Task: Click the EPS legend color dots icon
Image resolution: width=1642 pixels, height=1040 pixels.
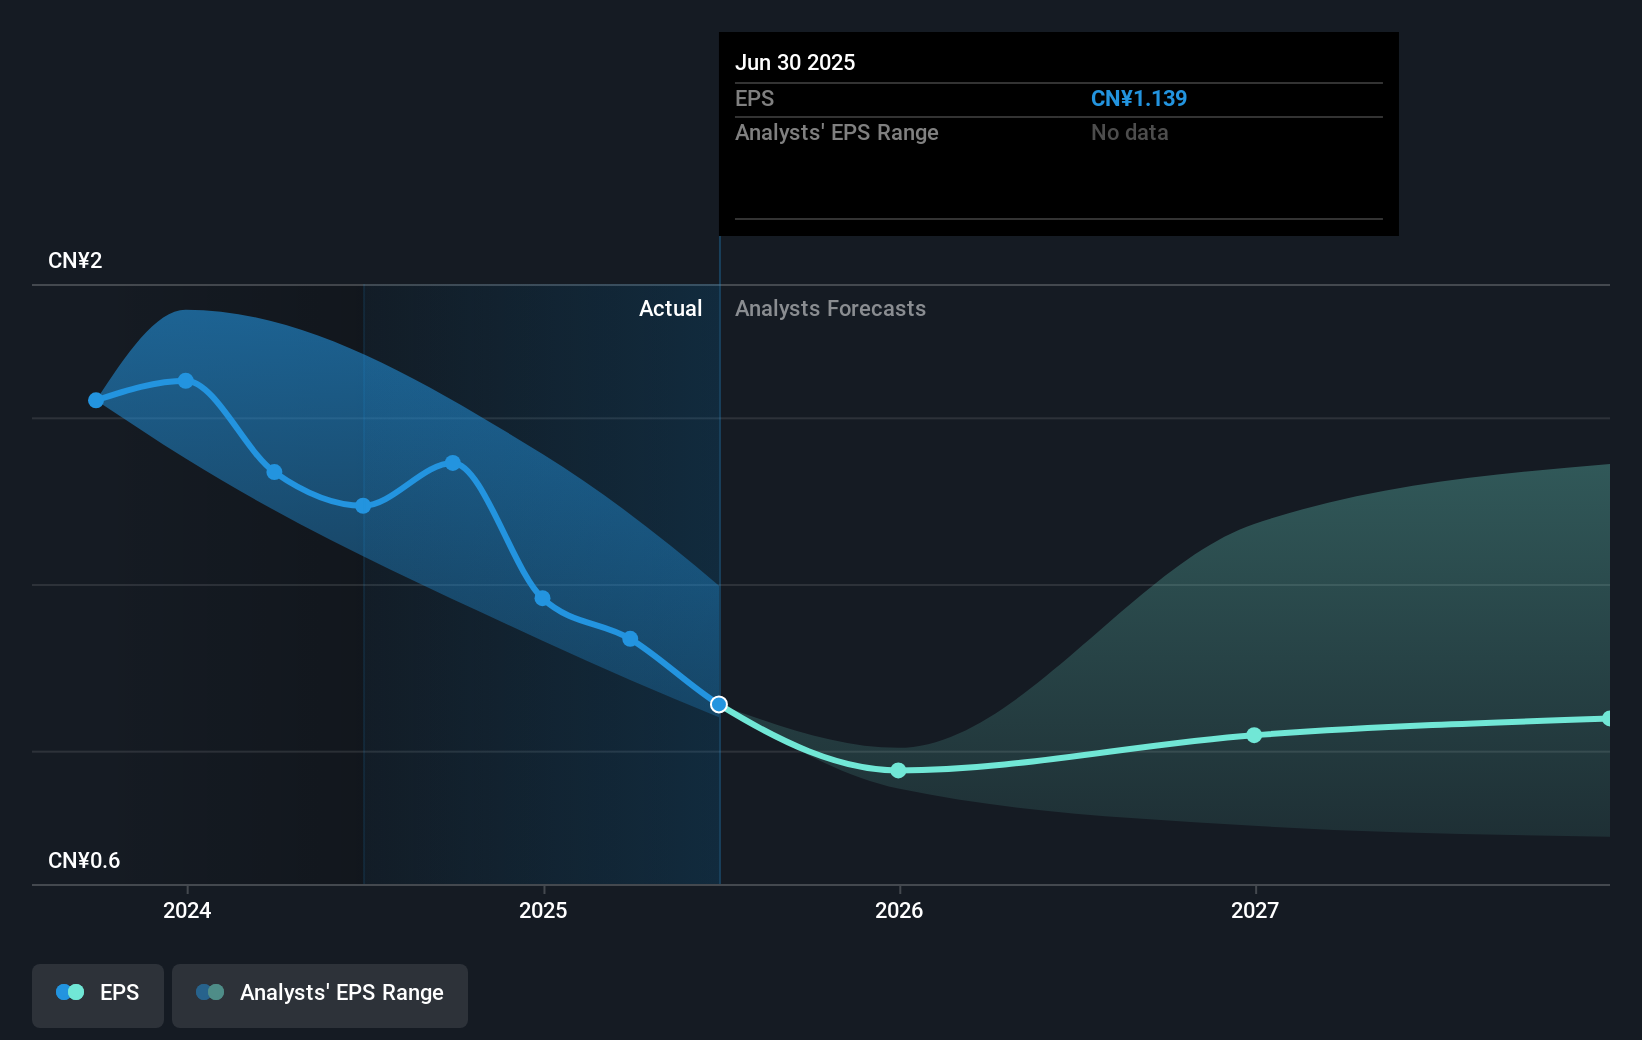Action: (70, 993)
